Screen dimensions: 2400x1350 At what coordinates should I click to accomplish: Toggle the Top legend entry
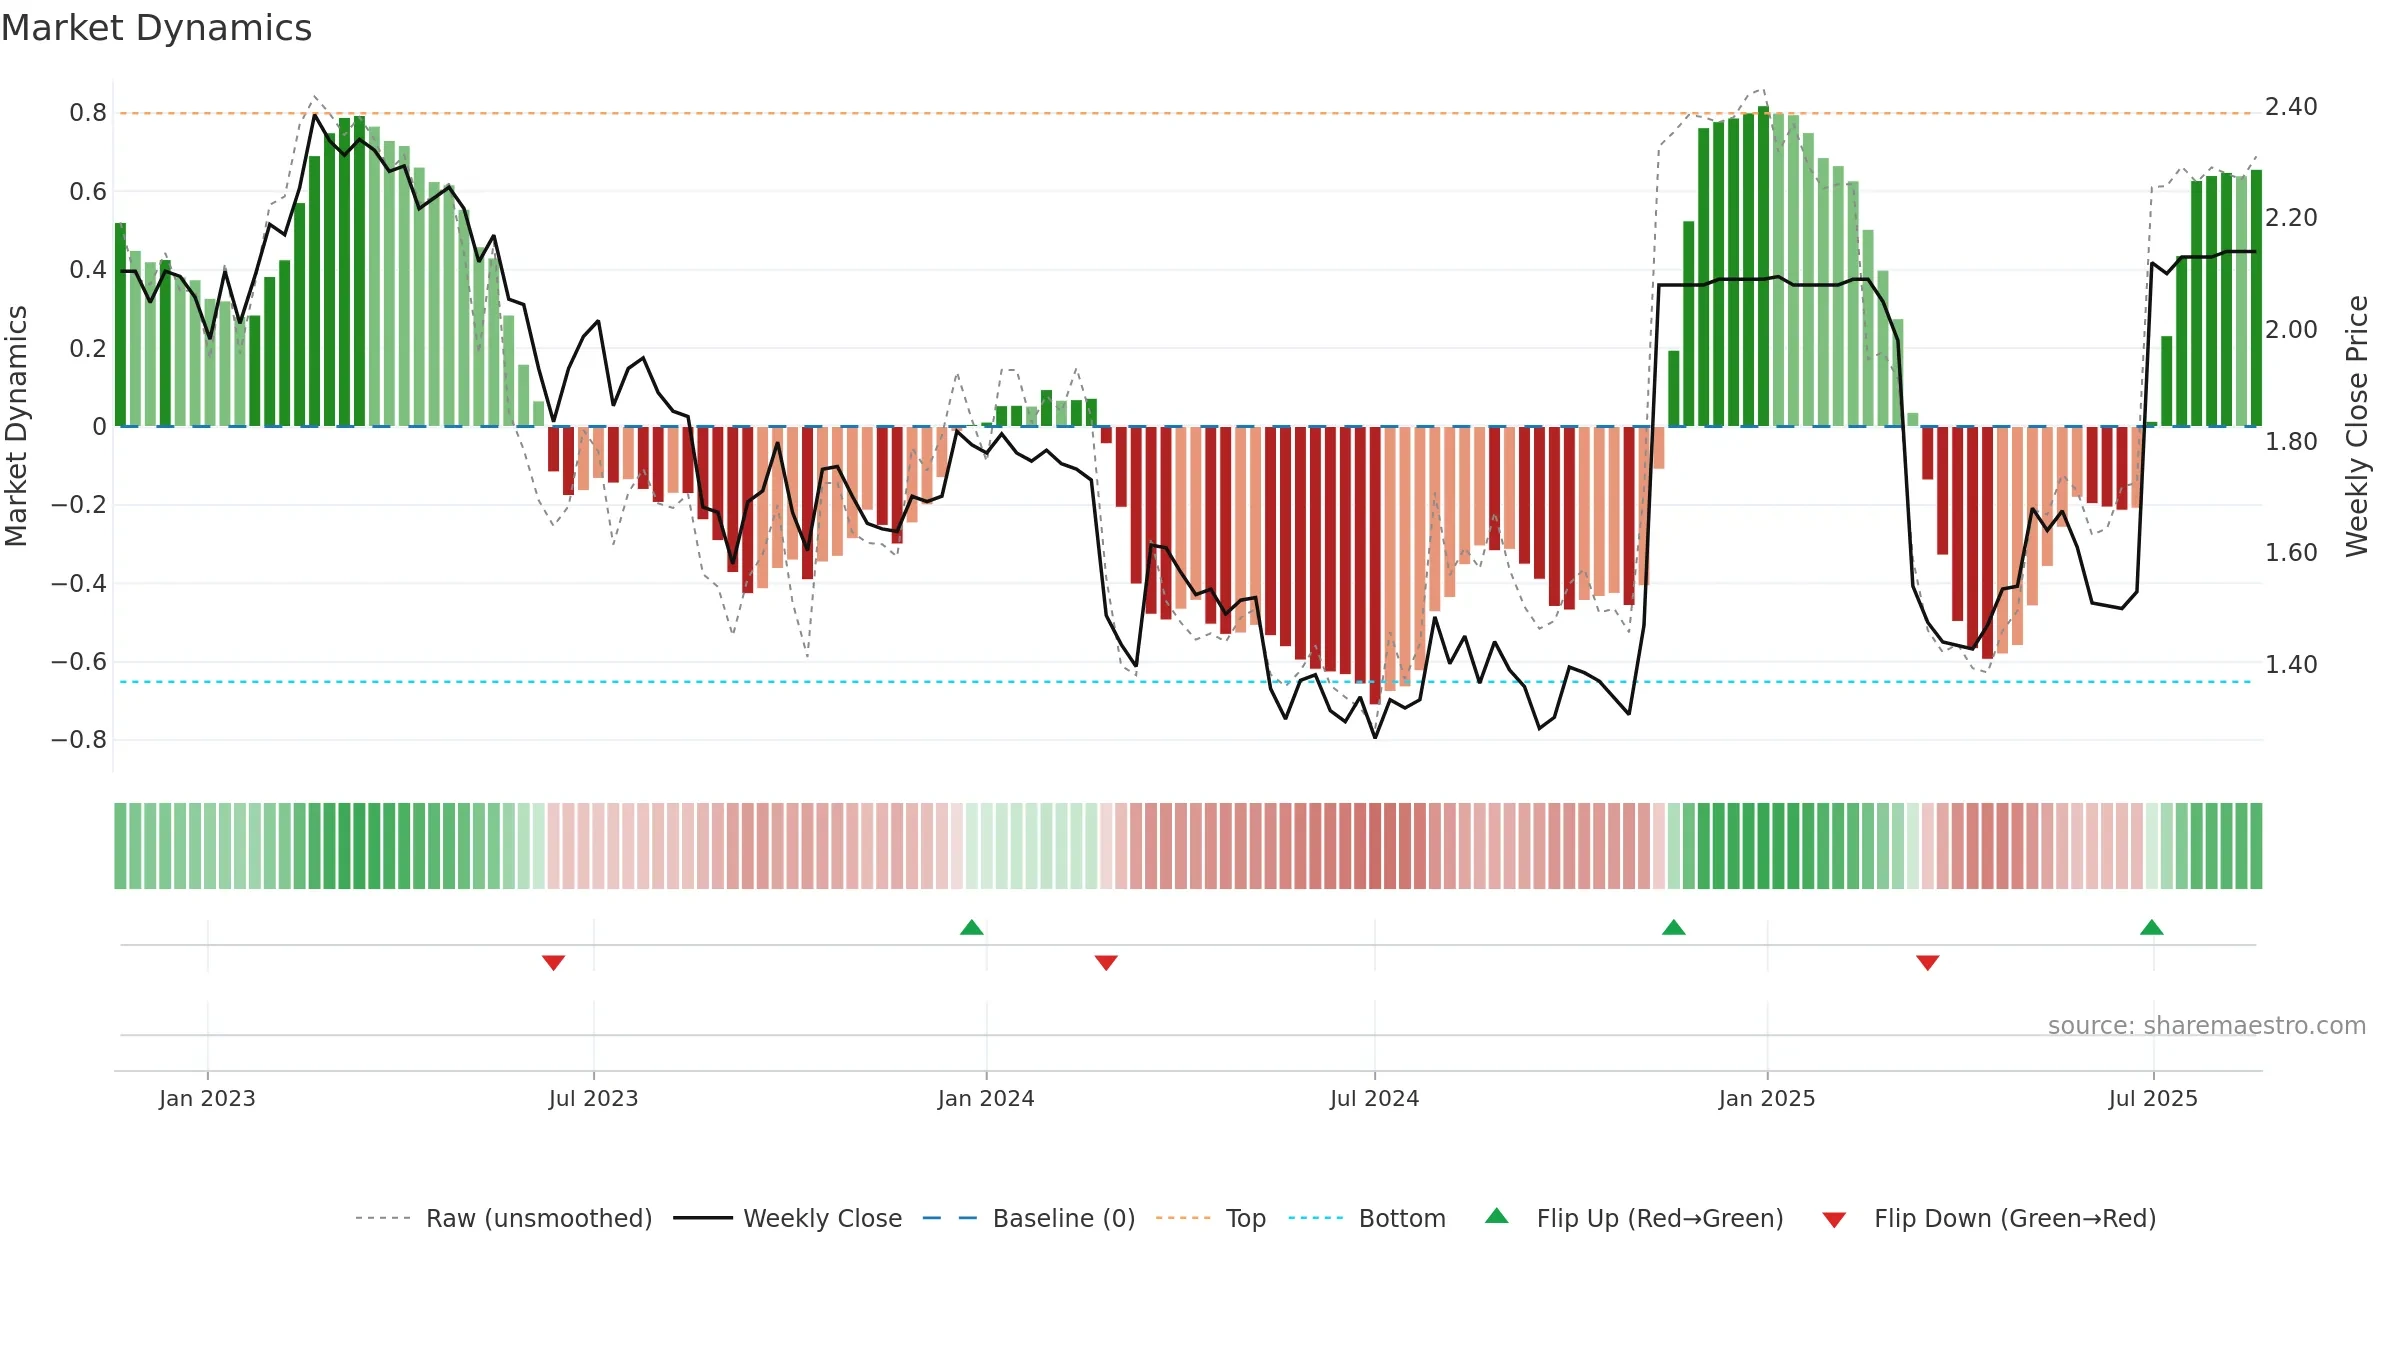[1211, 1218]
